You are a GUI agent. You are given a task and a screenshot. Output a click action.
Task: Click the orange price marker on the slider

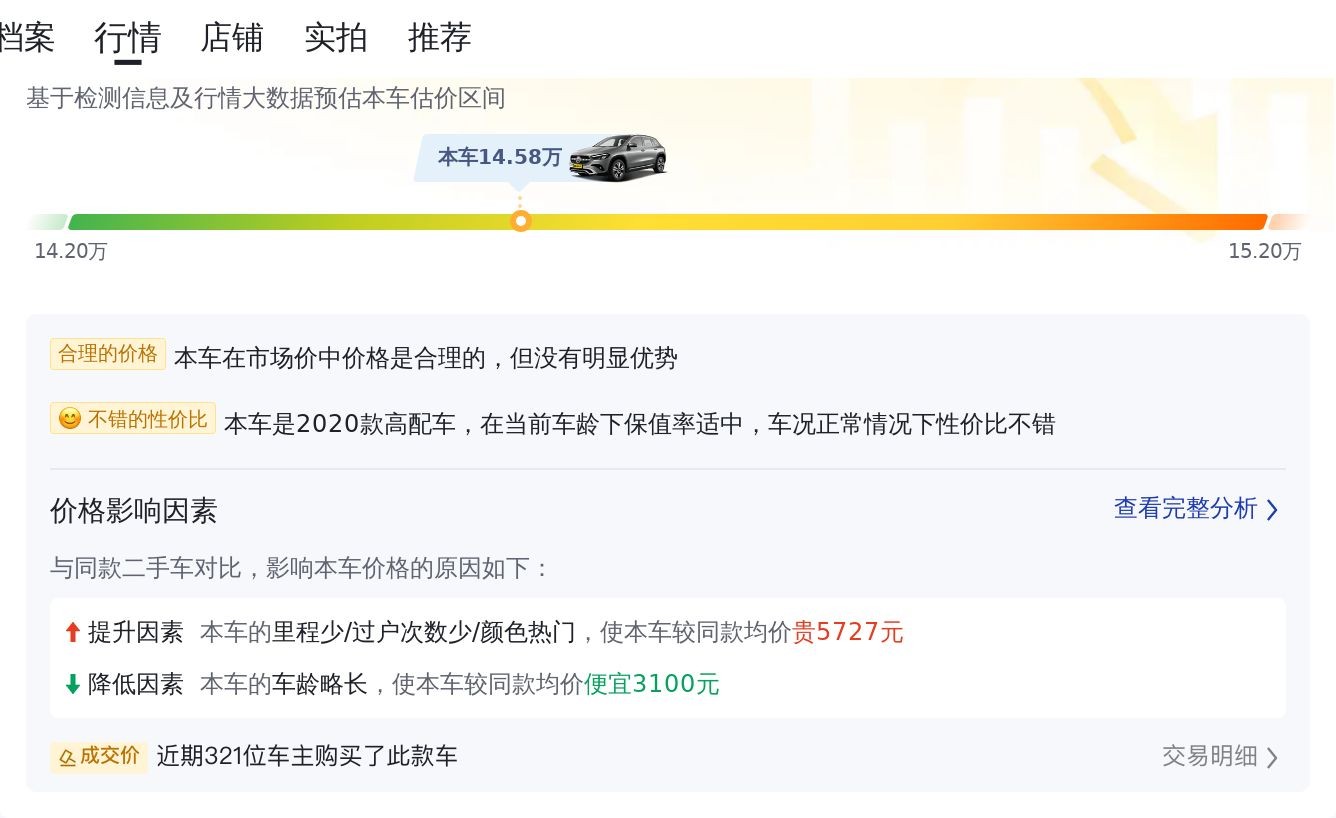520,221
